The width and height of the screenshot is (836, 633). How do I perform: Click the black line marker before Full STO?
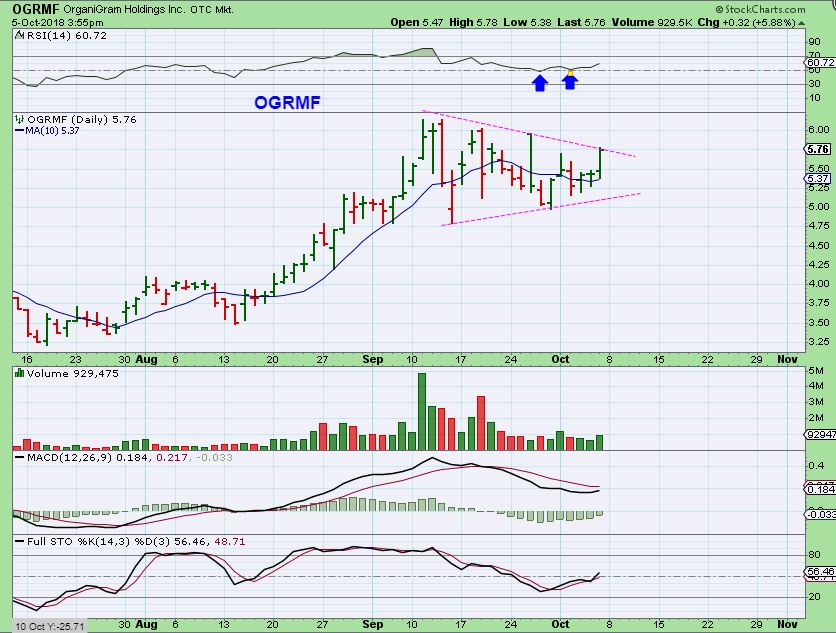tap(20, 542)
